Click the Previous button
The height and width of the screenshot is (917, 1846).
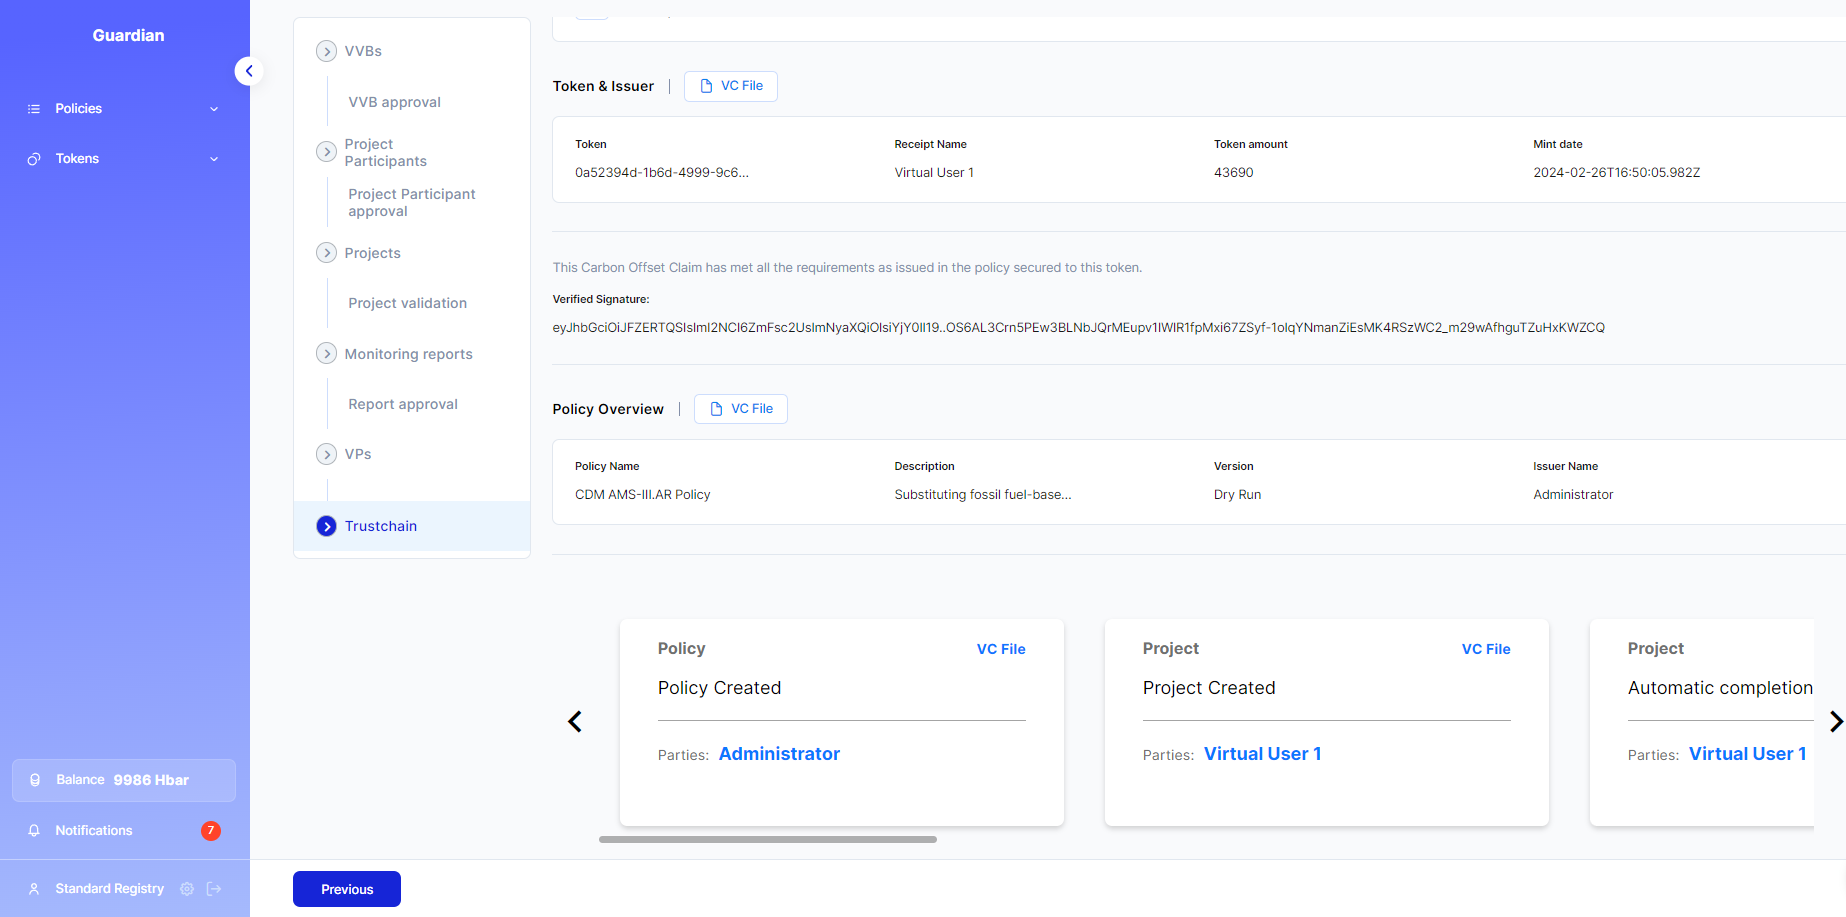click(x=347, y=889)
